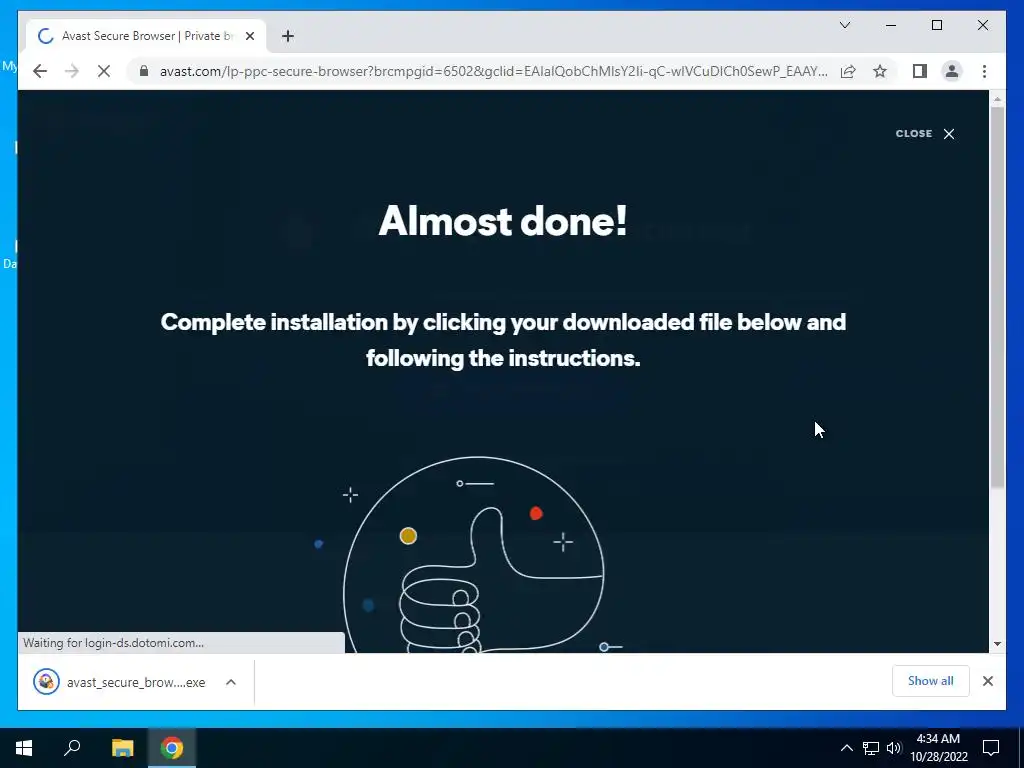
Task: Click the thumbs-up illustration
Action: [473, 555]
